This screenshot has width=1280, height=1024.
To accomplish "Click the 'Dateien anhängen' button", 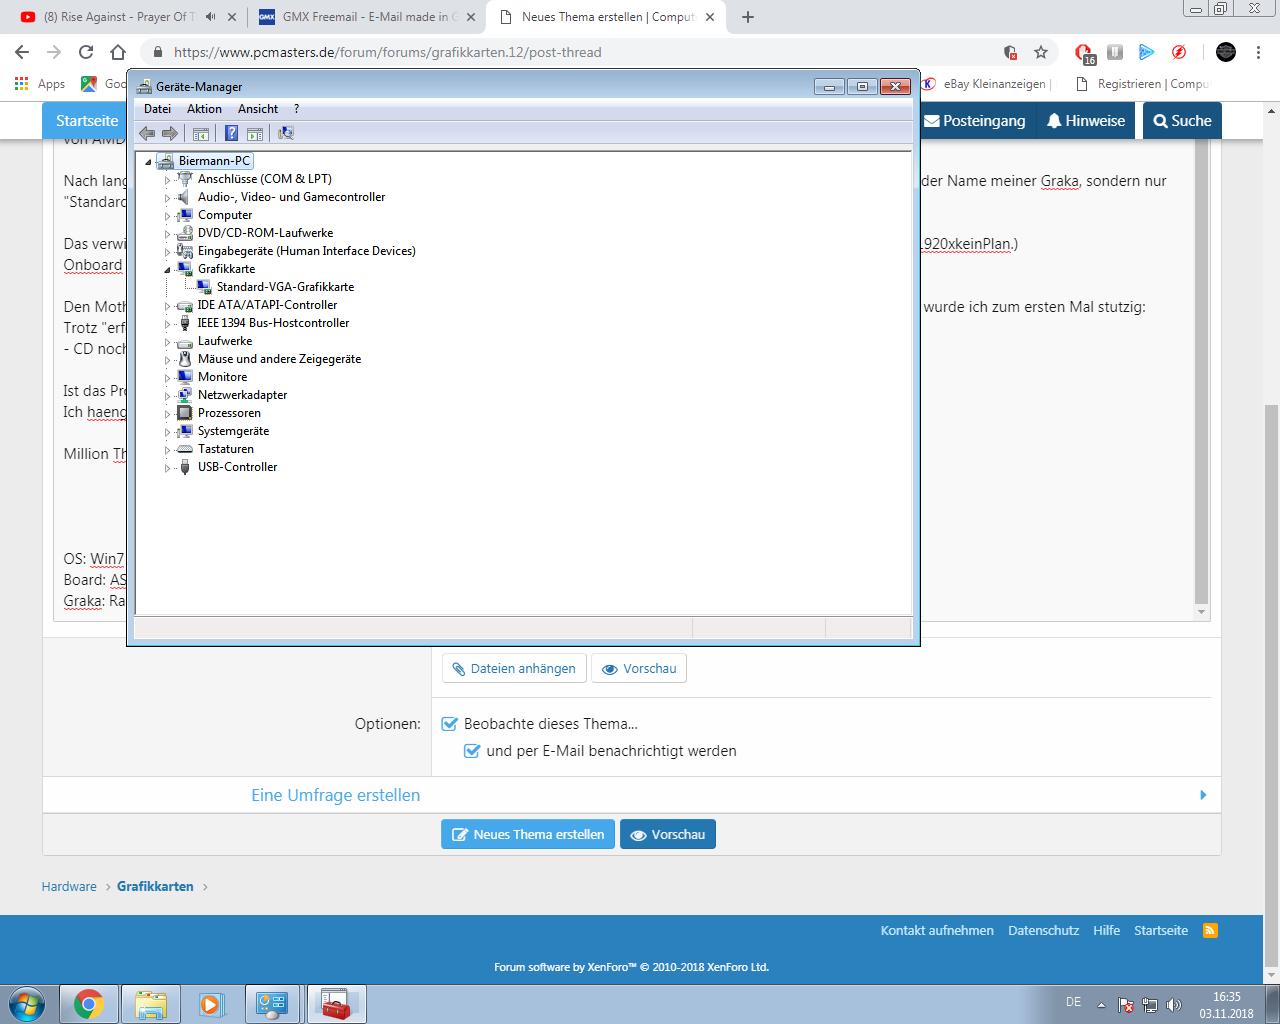I will (514, 668).
